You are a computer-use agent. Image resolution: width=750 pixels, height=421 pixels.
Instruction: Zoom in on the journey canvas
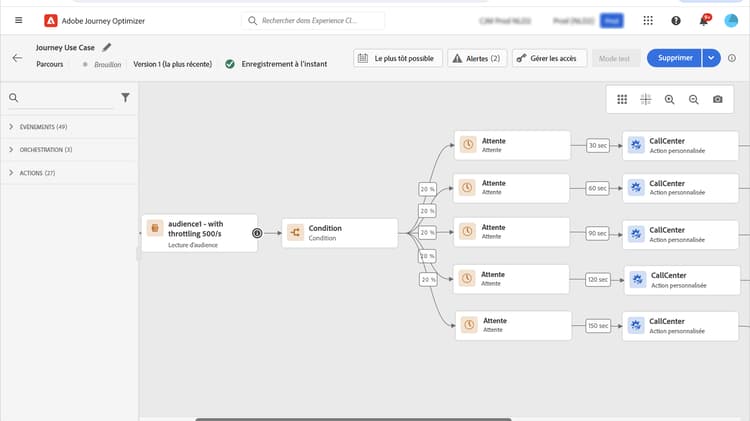coord(670,99)
